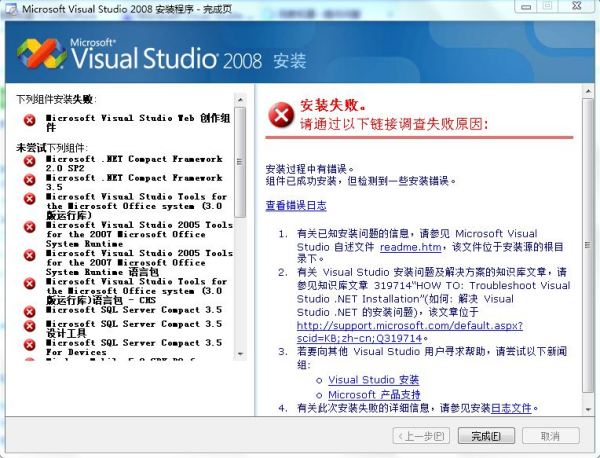Click error icon for System Runtime 语言包
Image resolution: width=600 pixels, height=458 pixels.
pyautogui.click(x=29, y=255)
